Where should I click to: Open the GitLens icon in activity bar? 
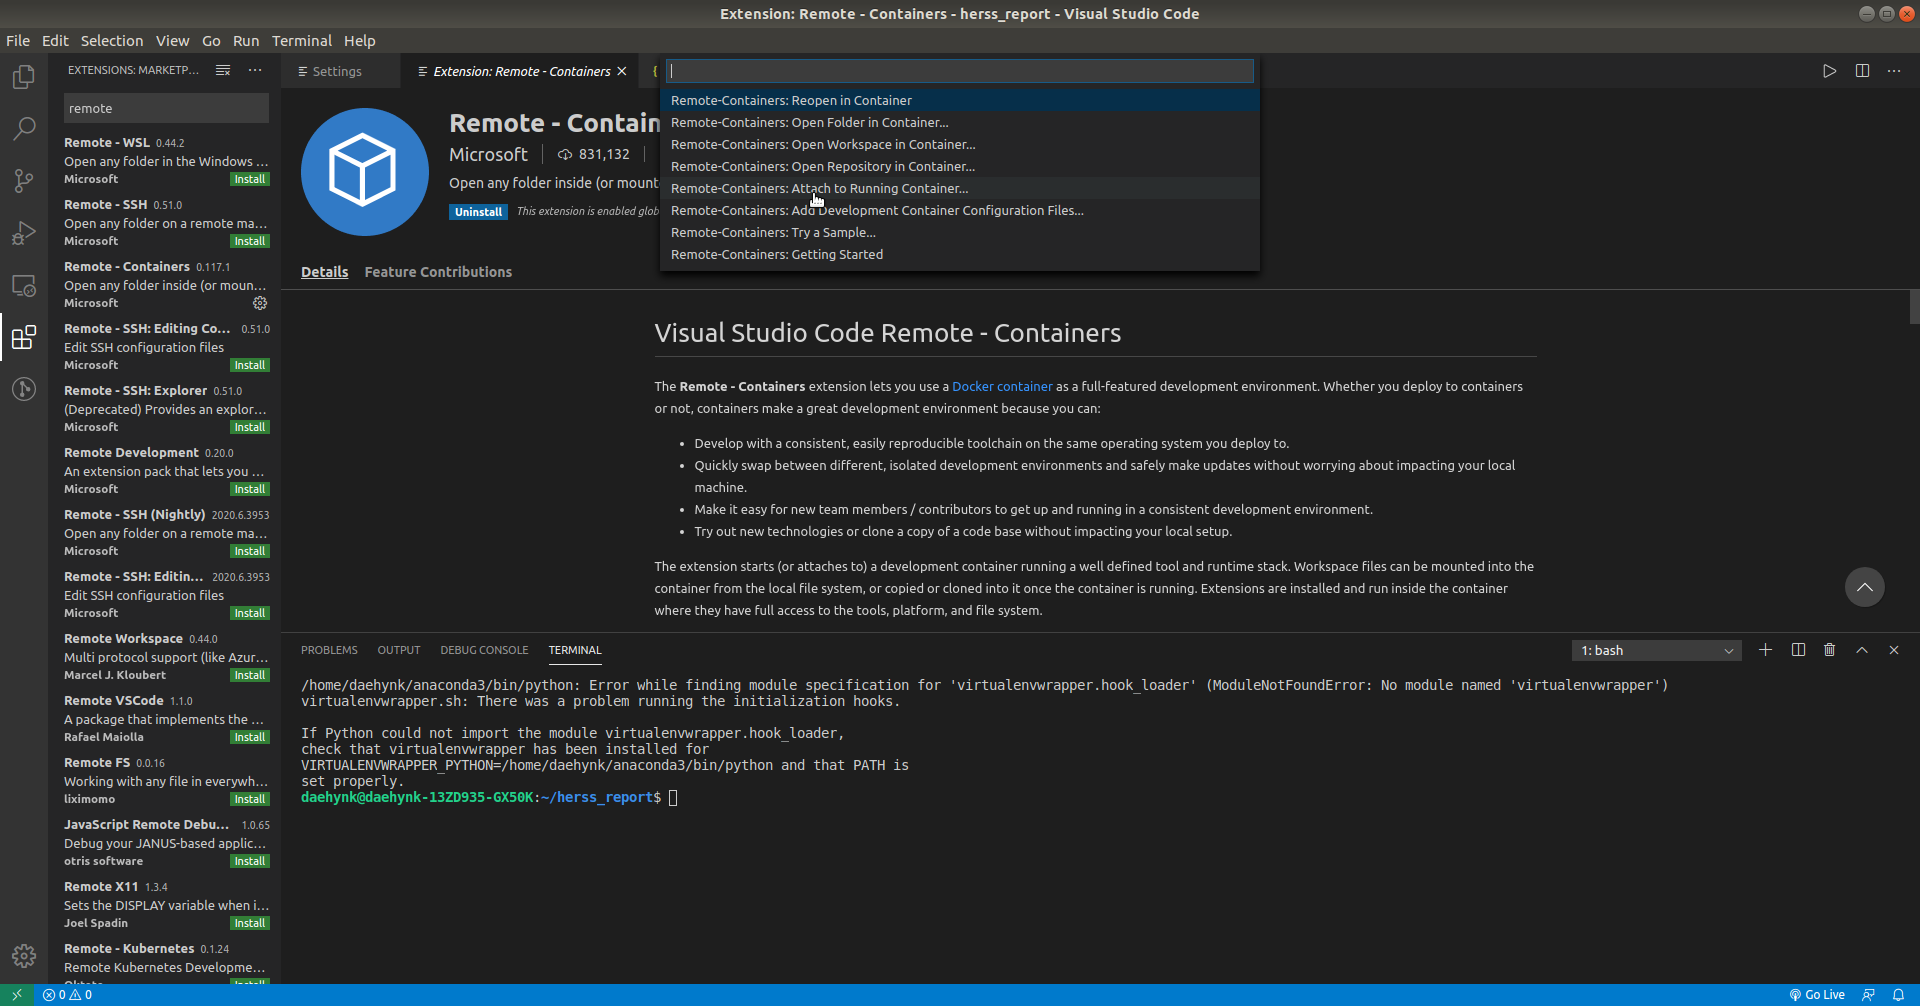(x=24, y=389)
